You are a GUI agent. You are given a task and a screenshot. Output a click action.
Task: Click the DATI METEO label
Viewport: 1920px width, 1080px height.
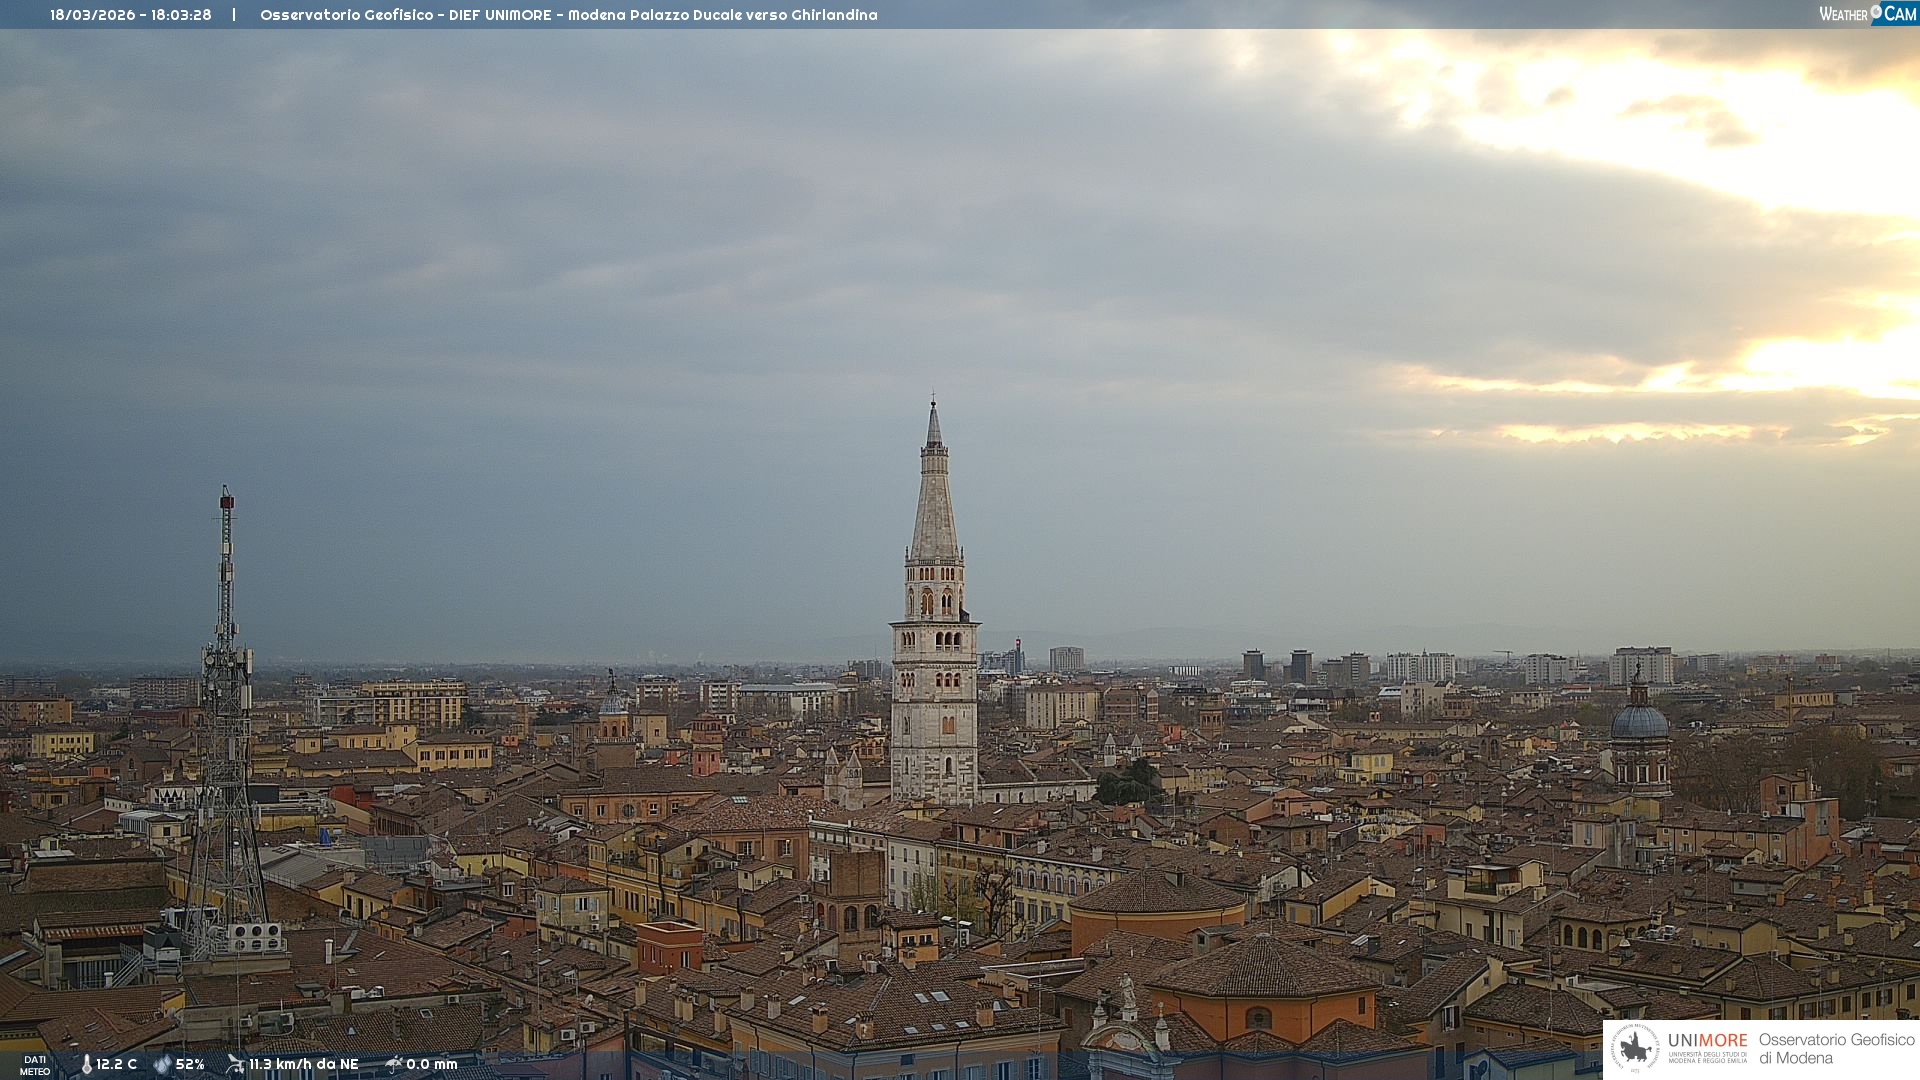[x=35, y=1065]
